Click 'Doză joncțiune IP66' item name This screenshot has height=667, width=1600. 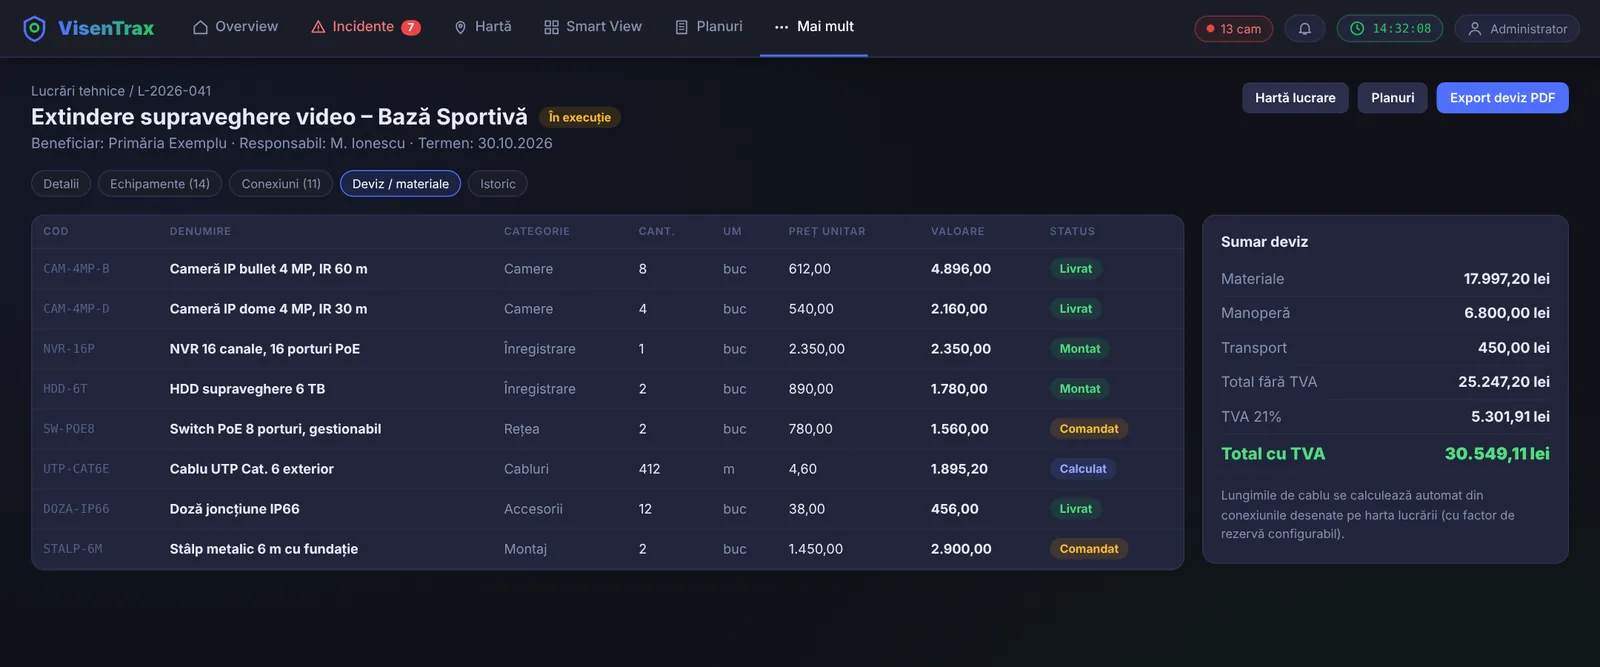[x=235, y=509]
